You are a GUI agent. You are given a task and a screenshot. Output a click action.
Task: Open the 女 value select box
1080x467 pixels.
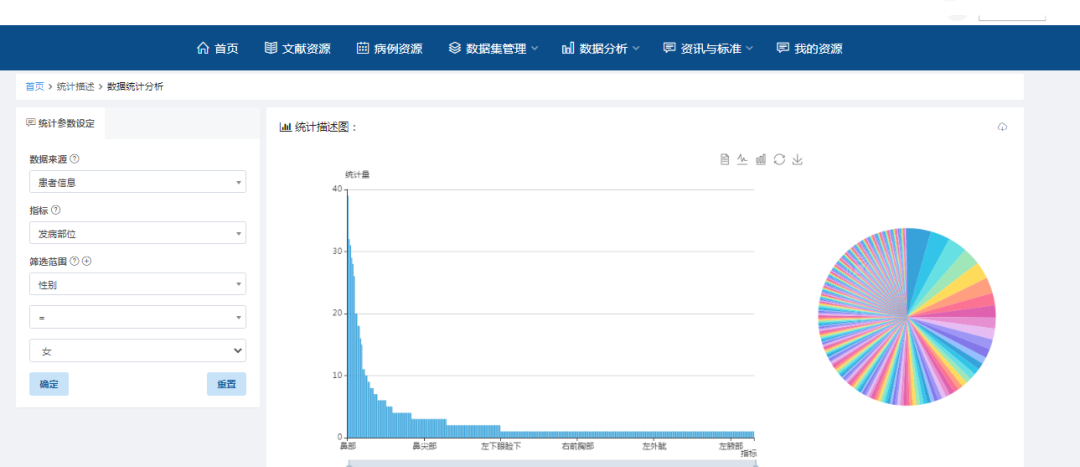click(x=137, y=351)
